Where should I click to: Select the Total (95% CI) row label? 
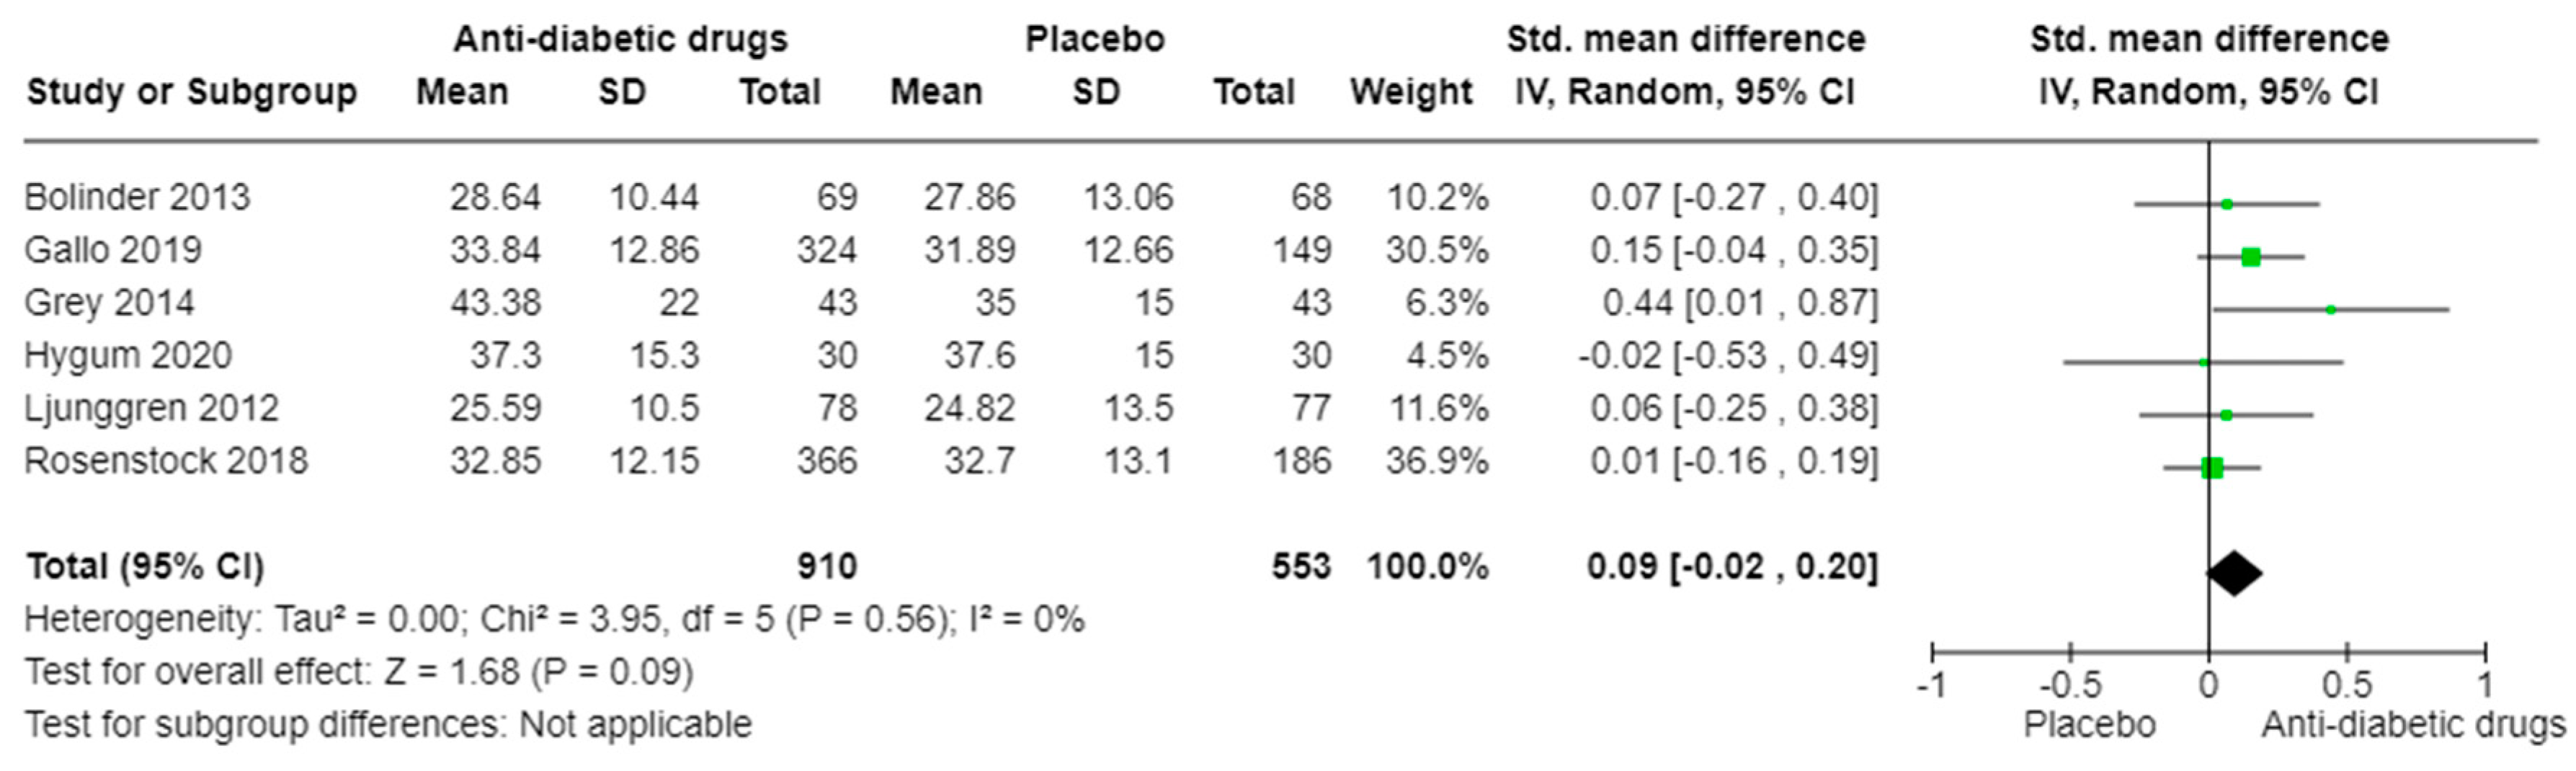145,567
